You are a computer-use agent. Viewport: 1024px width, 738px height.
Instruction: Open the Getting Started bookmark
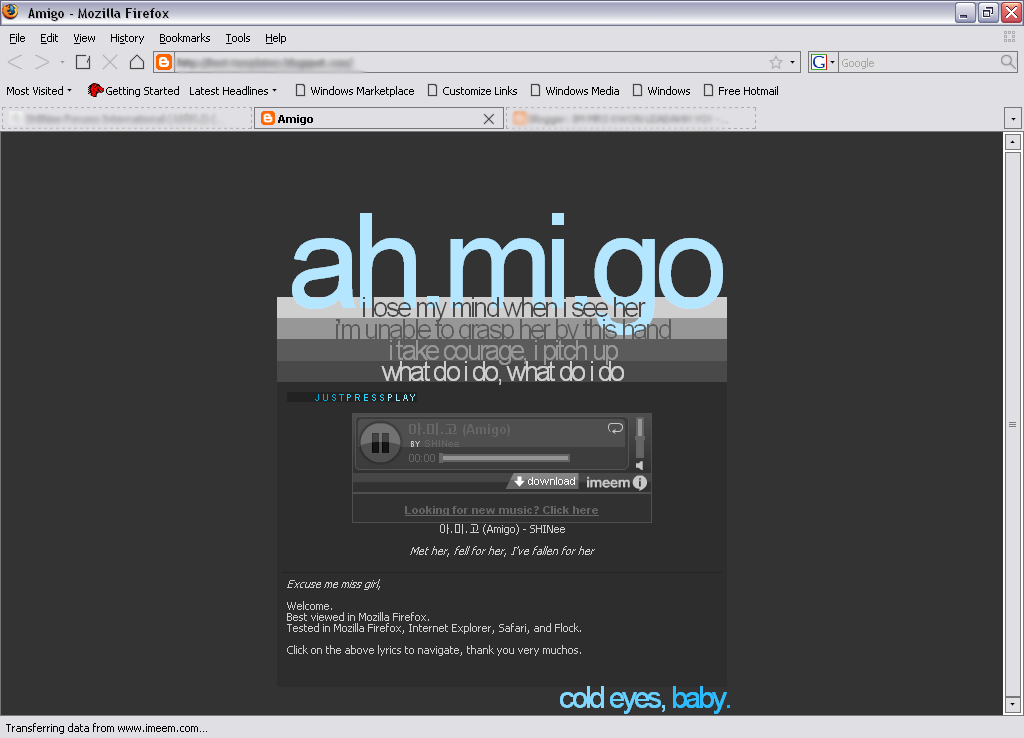coord(134,91)
